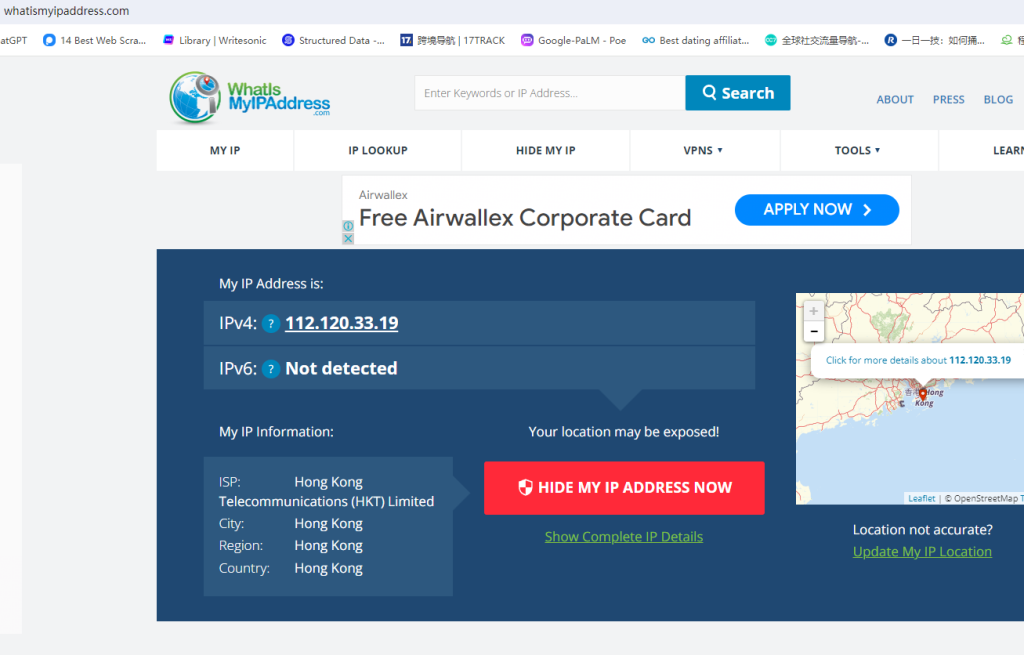1024x655 pixels.
Task: Open the IP LOOKUP navigation tab
Action: pyautogui.click(x=377, y=151)
